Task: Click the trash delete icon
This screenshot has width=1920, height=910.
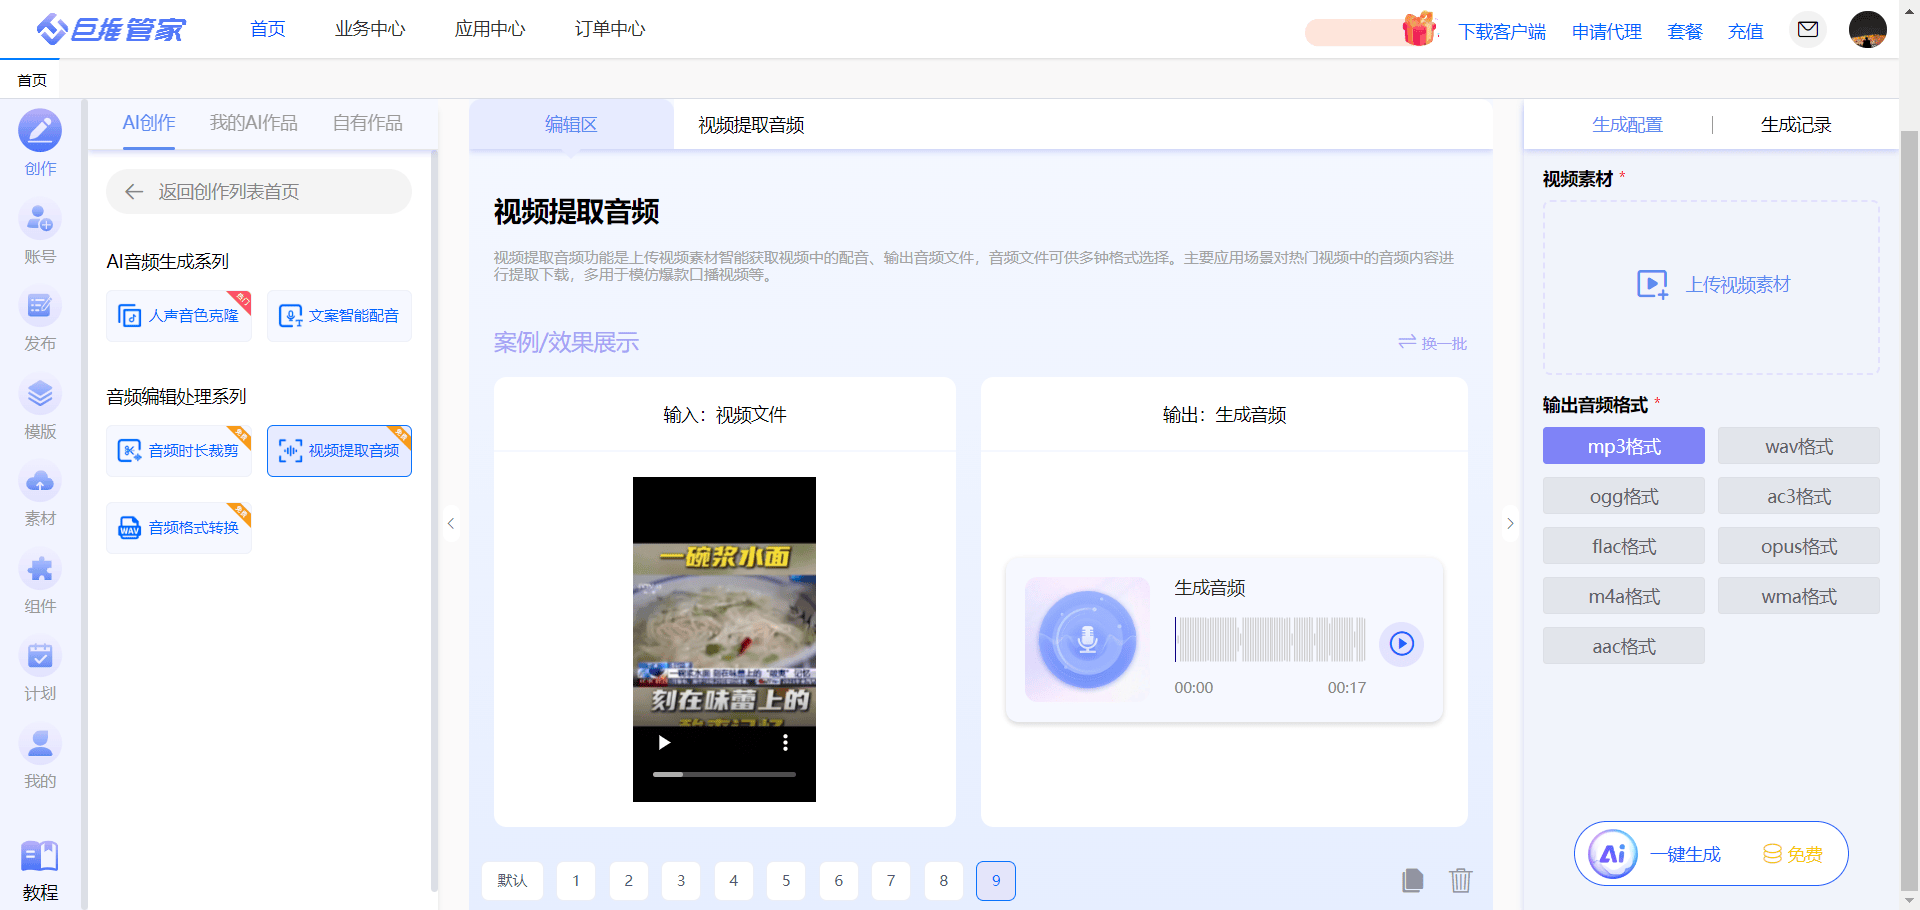Action: point(1460,880)
